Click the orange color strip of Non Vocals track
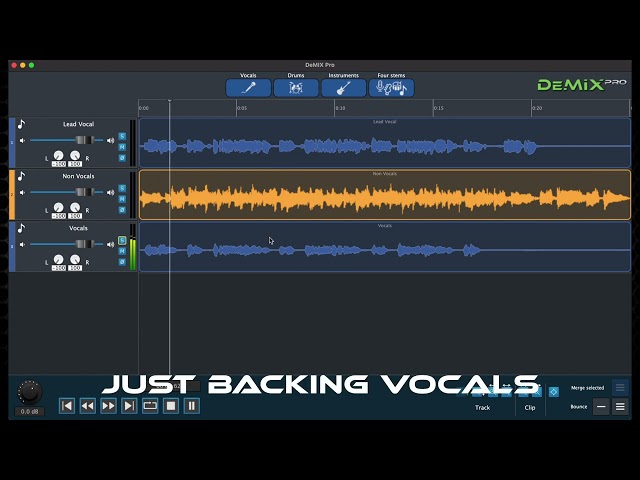640x480 pixels. pyautogui.click(x=12, y=195)
